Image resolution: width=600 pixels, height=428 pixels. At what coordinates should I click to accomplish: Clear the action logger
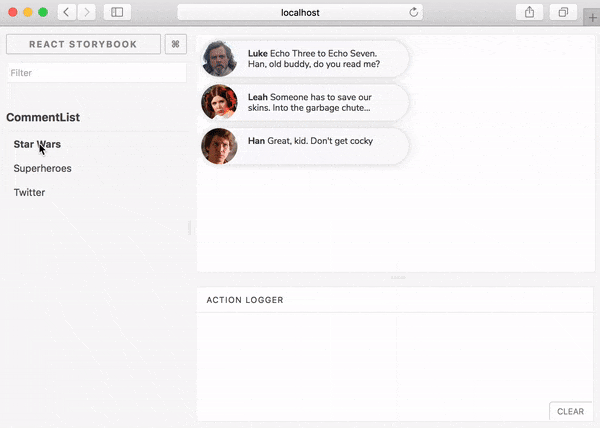click(x=570, y=411)
